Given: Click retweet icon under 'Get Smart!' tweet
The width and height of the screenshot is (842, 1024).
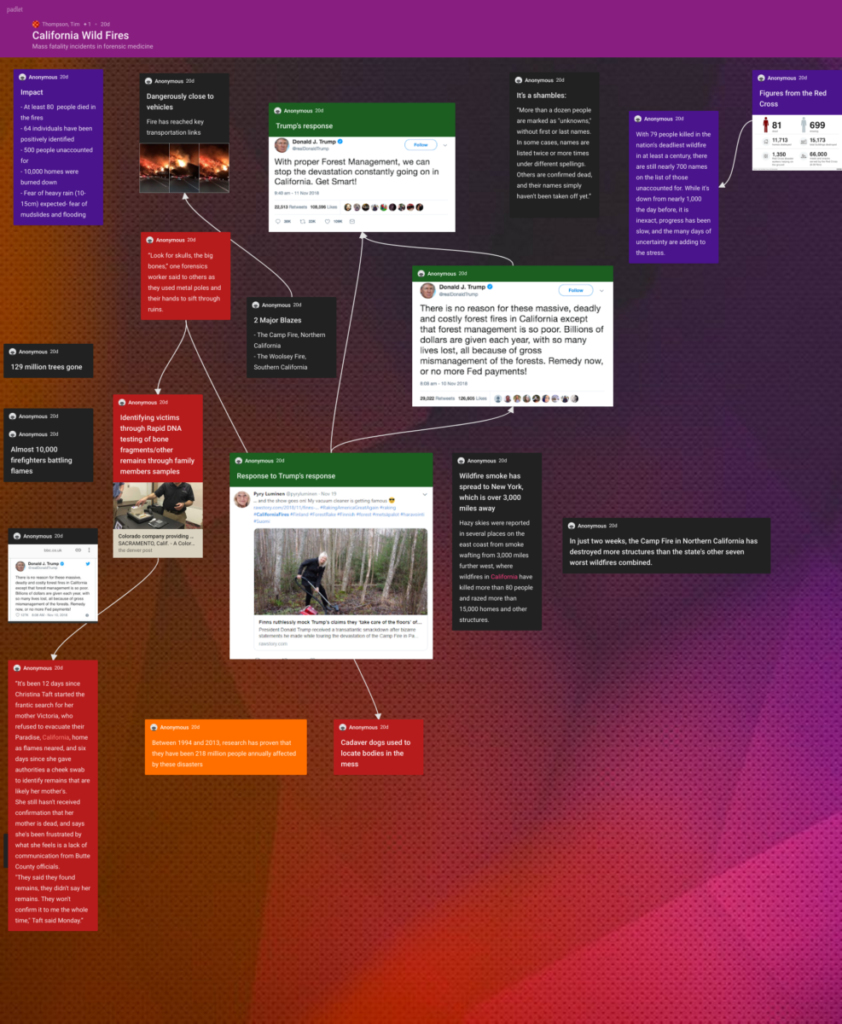Looking at the screenshot, I should click(302, 221).
